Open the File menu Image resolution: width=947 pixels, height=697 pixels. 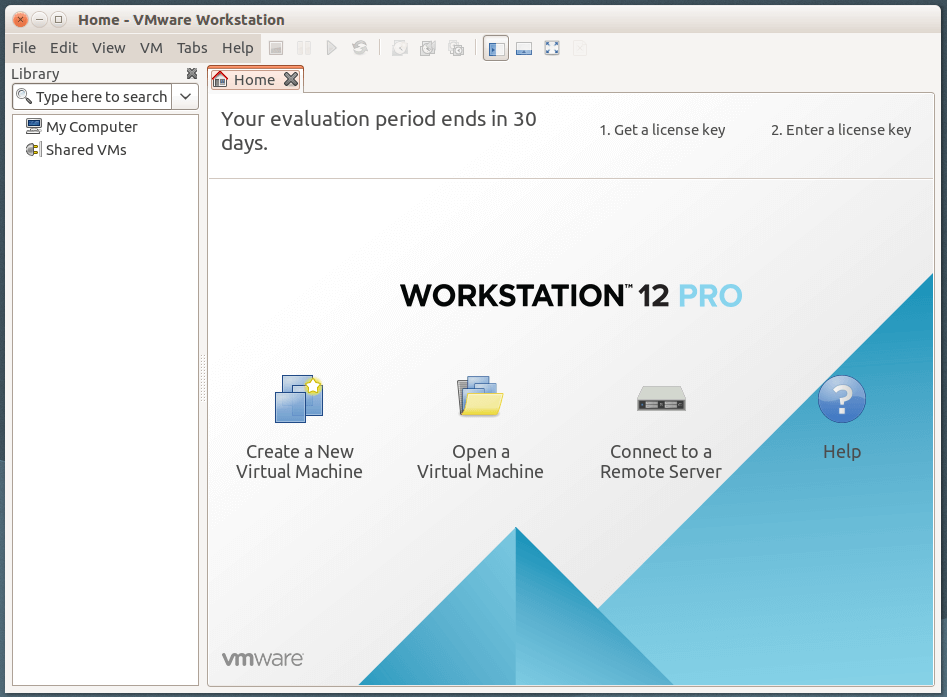(x=24, y=48)
